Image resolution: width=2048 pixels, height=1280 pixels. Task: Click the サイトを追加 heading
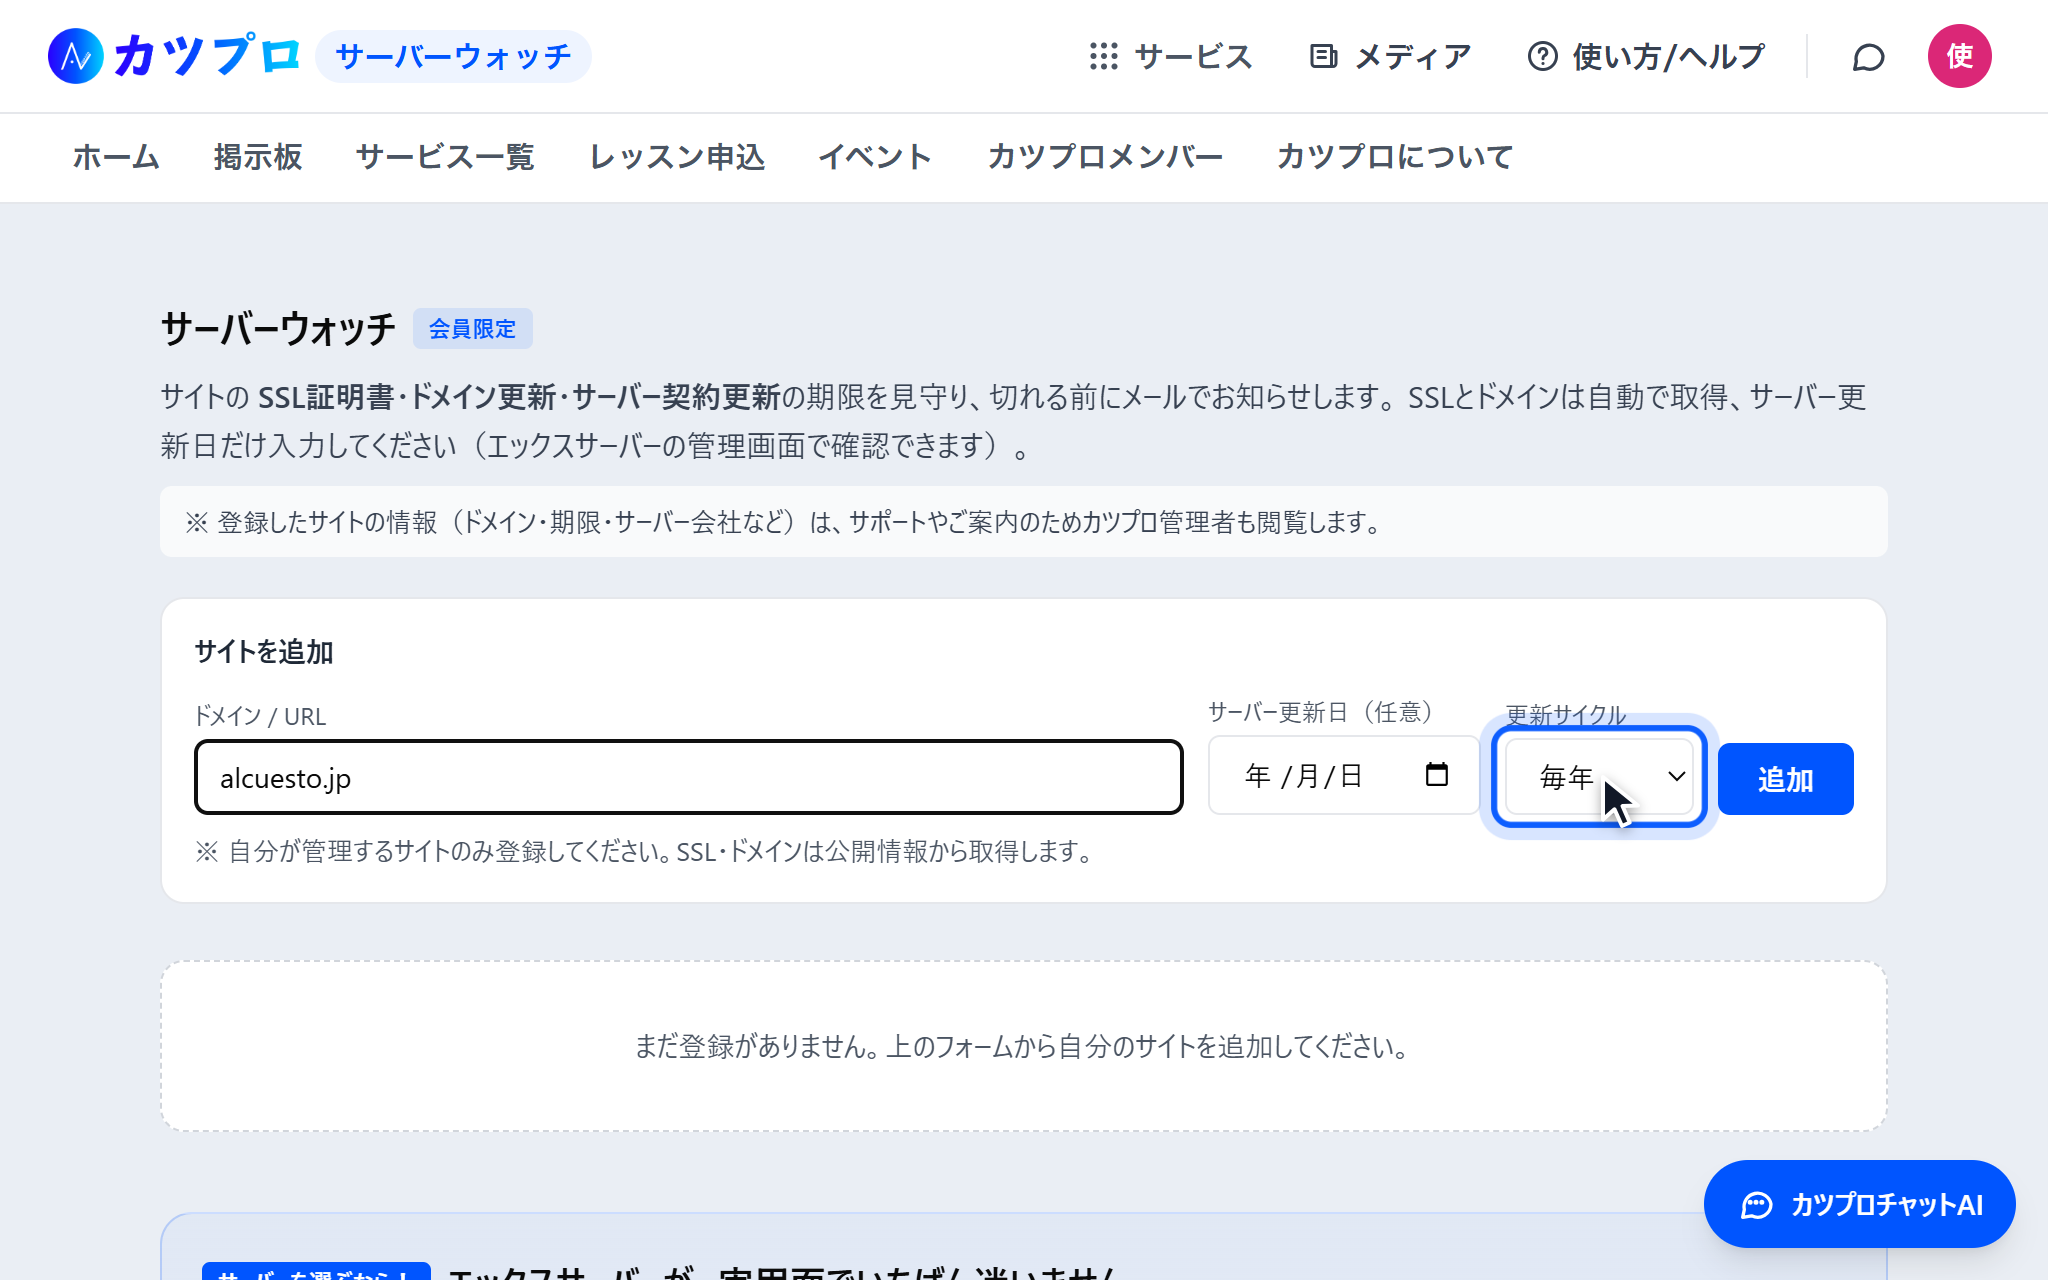264,652
